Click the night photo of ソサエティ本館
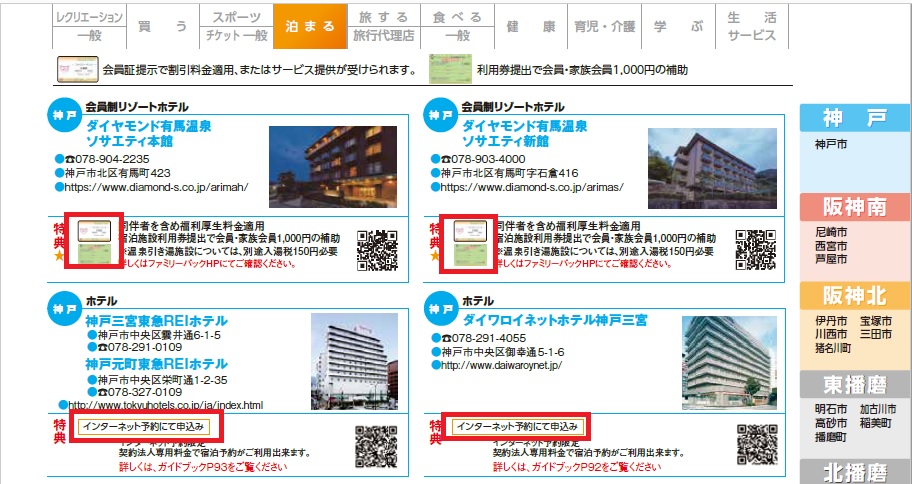Screen dimensions: 912x484 [x=333, y=167]
